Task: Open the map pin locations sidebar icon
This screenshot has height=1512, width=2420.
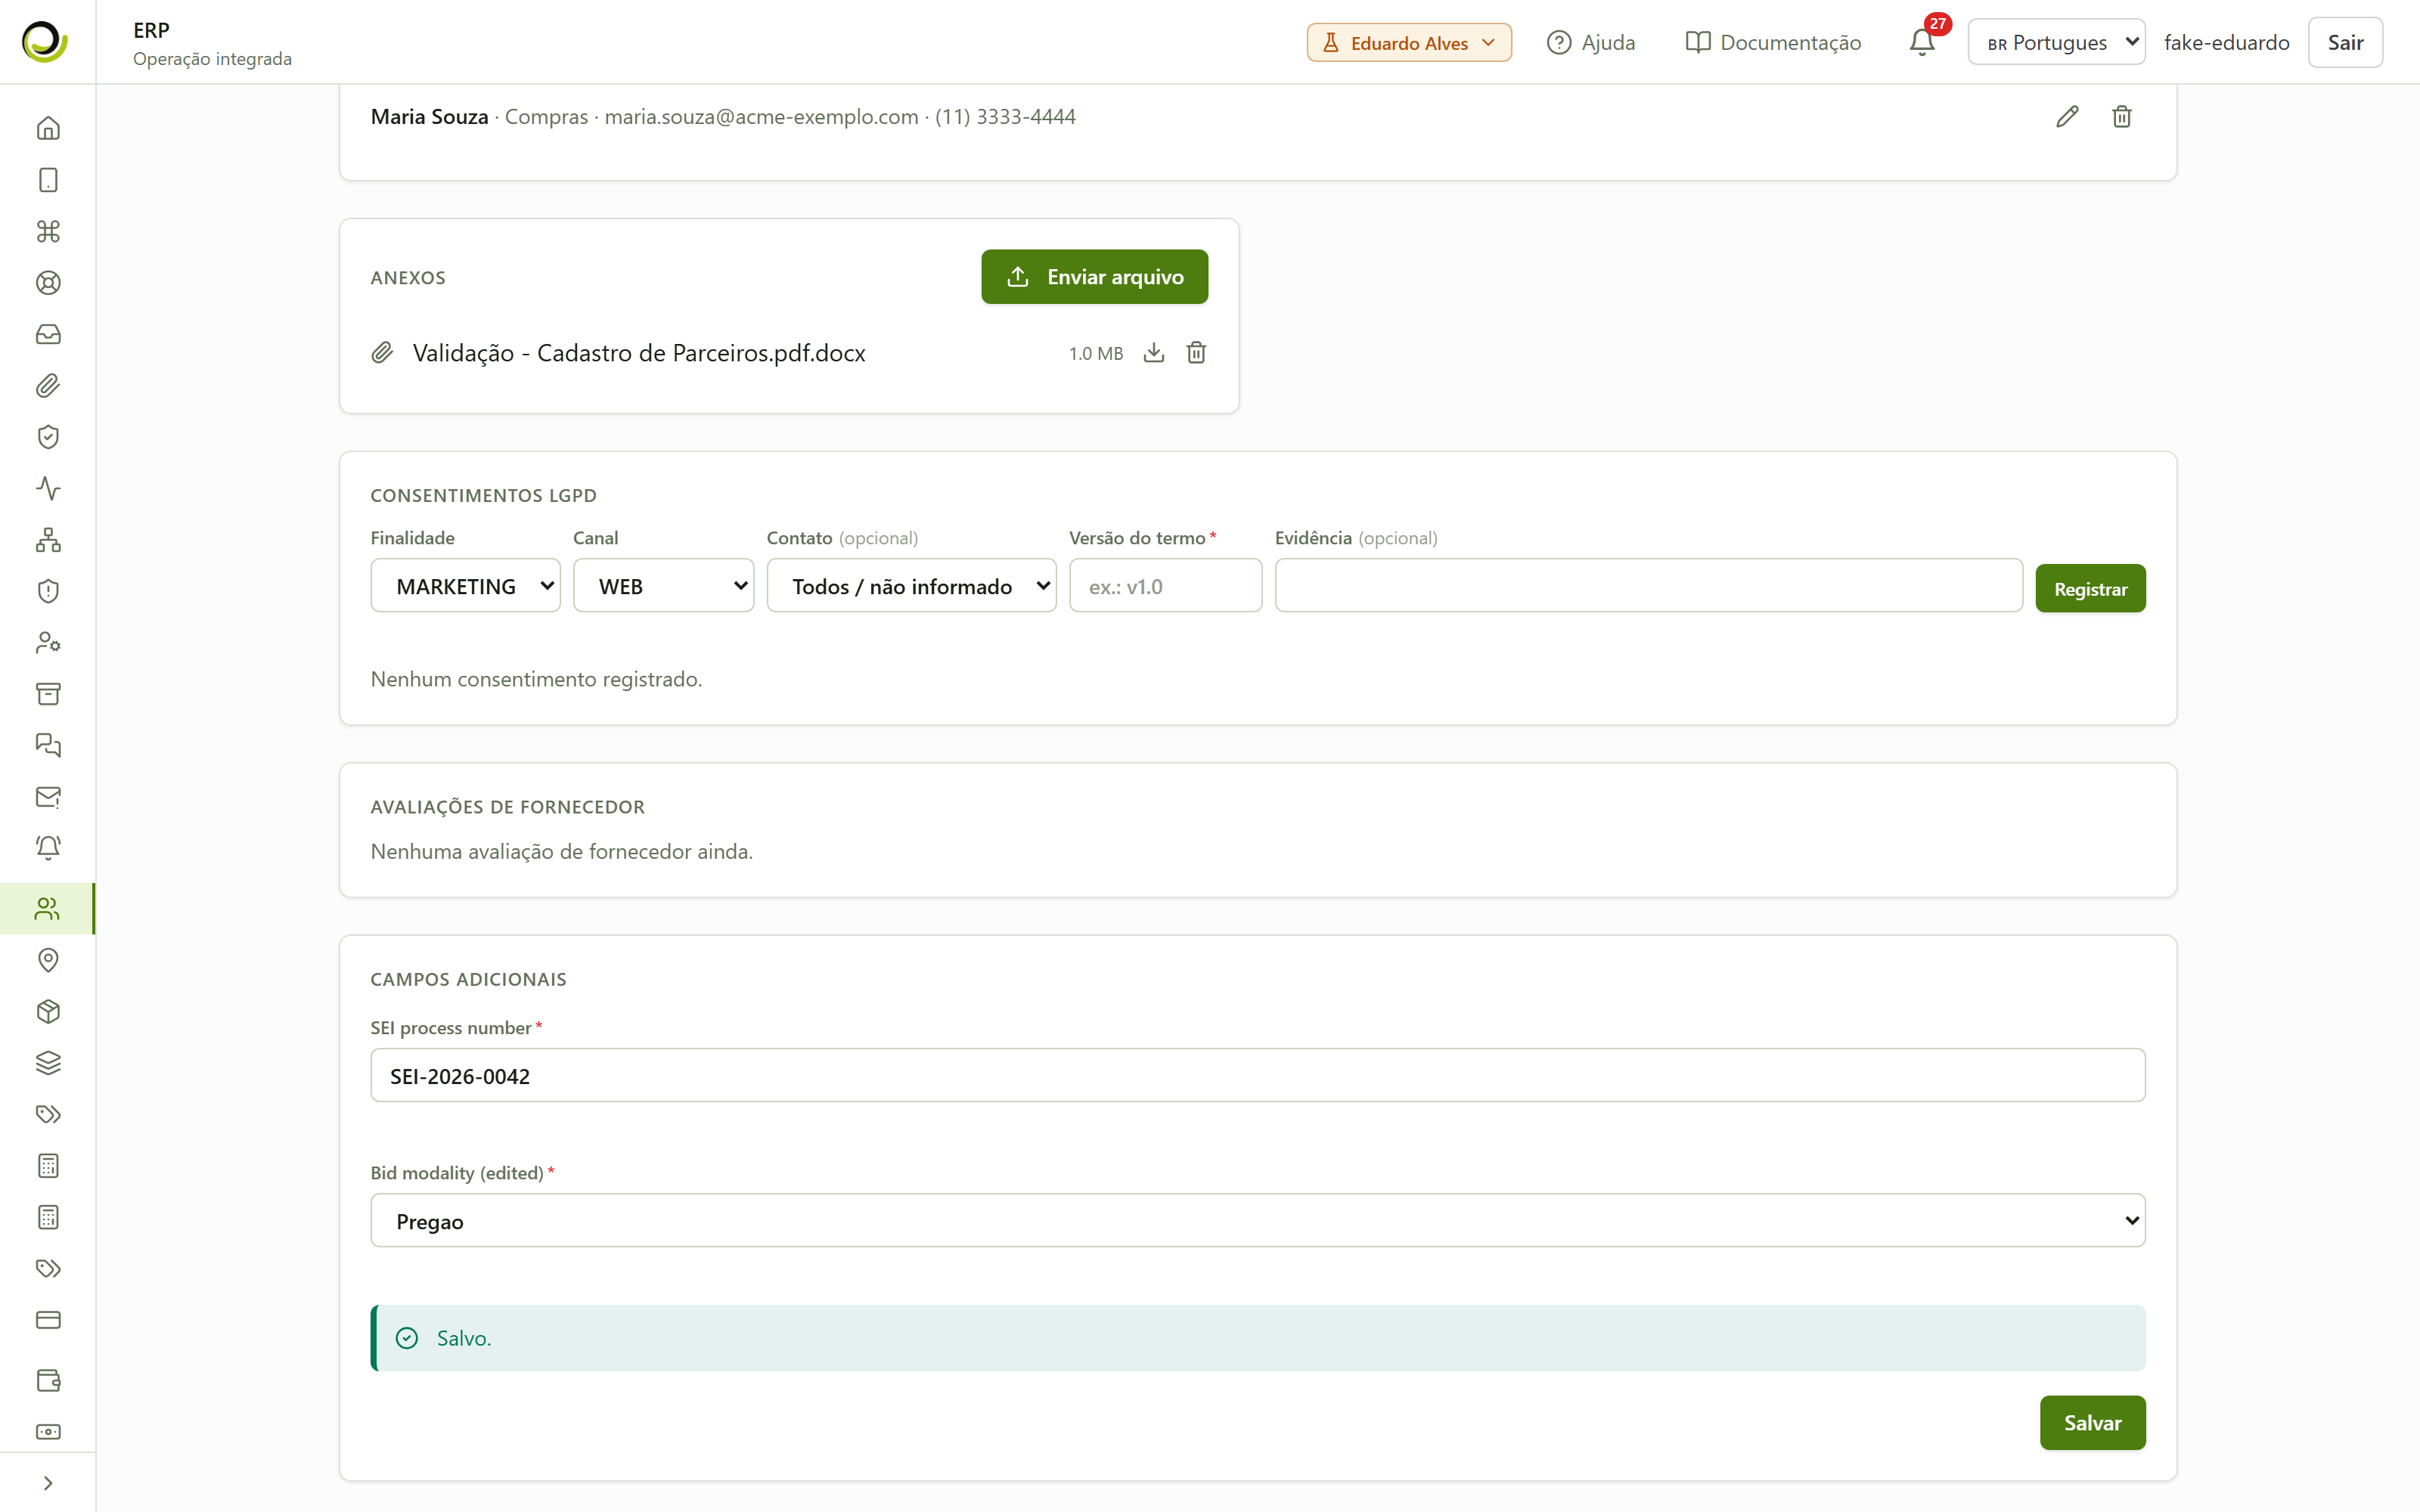Action: [x=48, y=960]
